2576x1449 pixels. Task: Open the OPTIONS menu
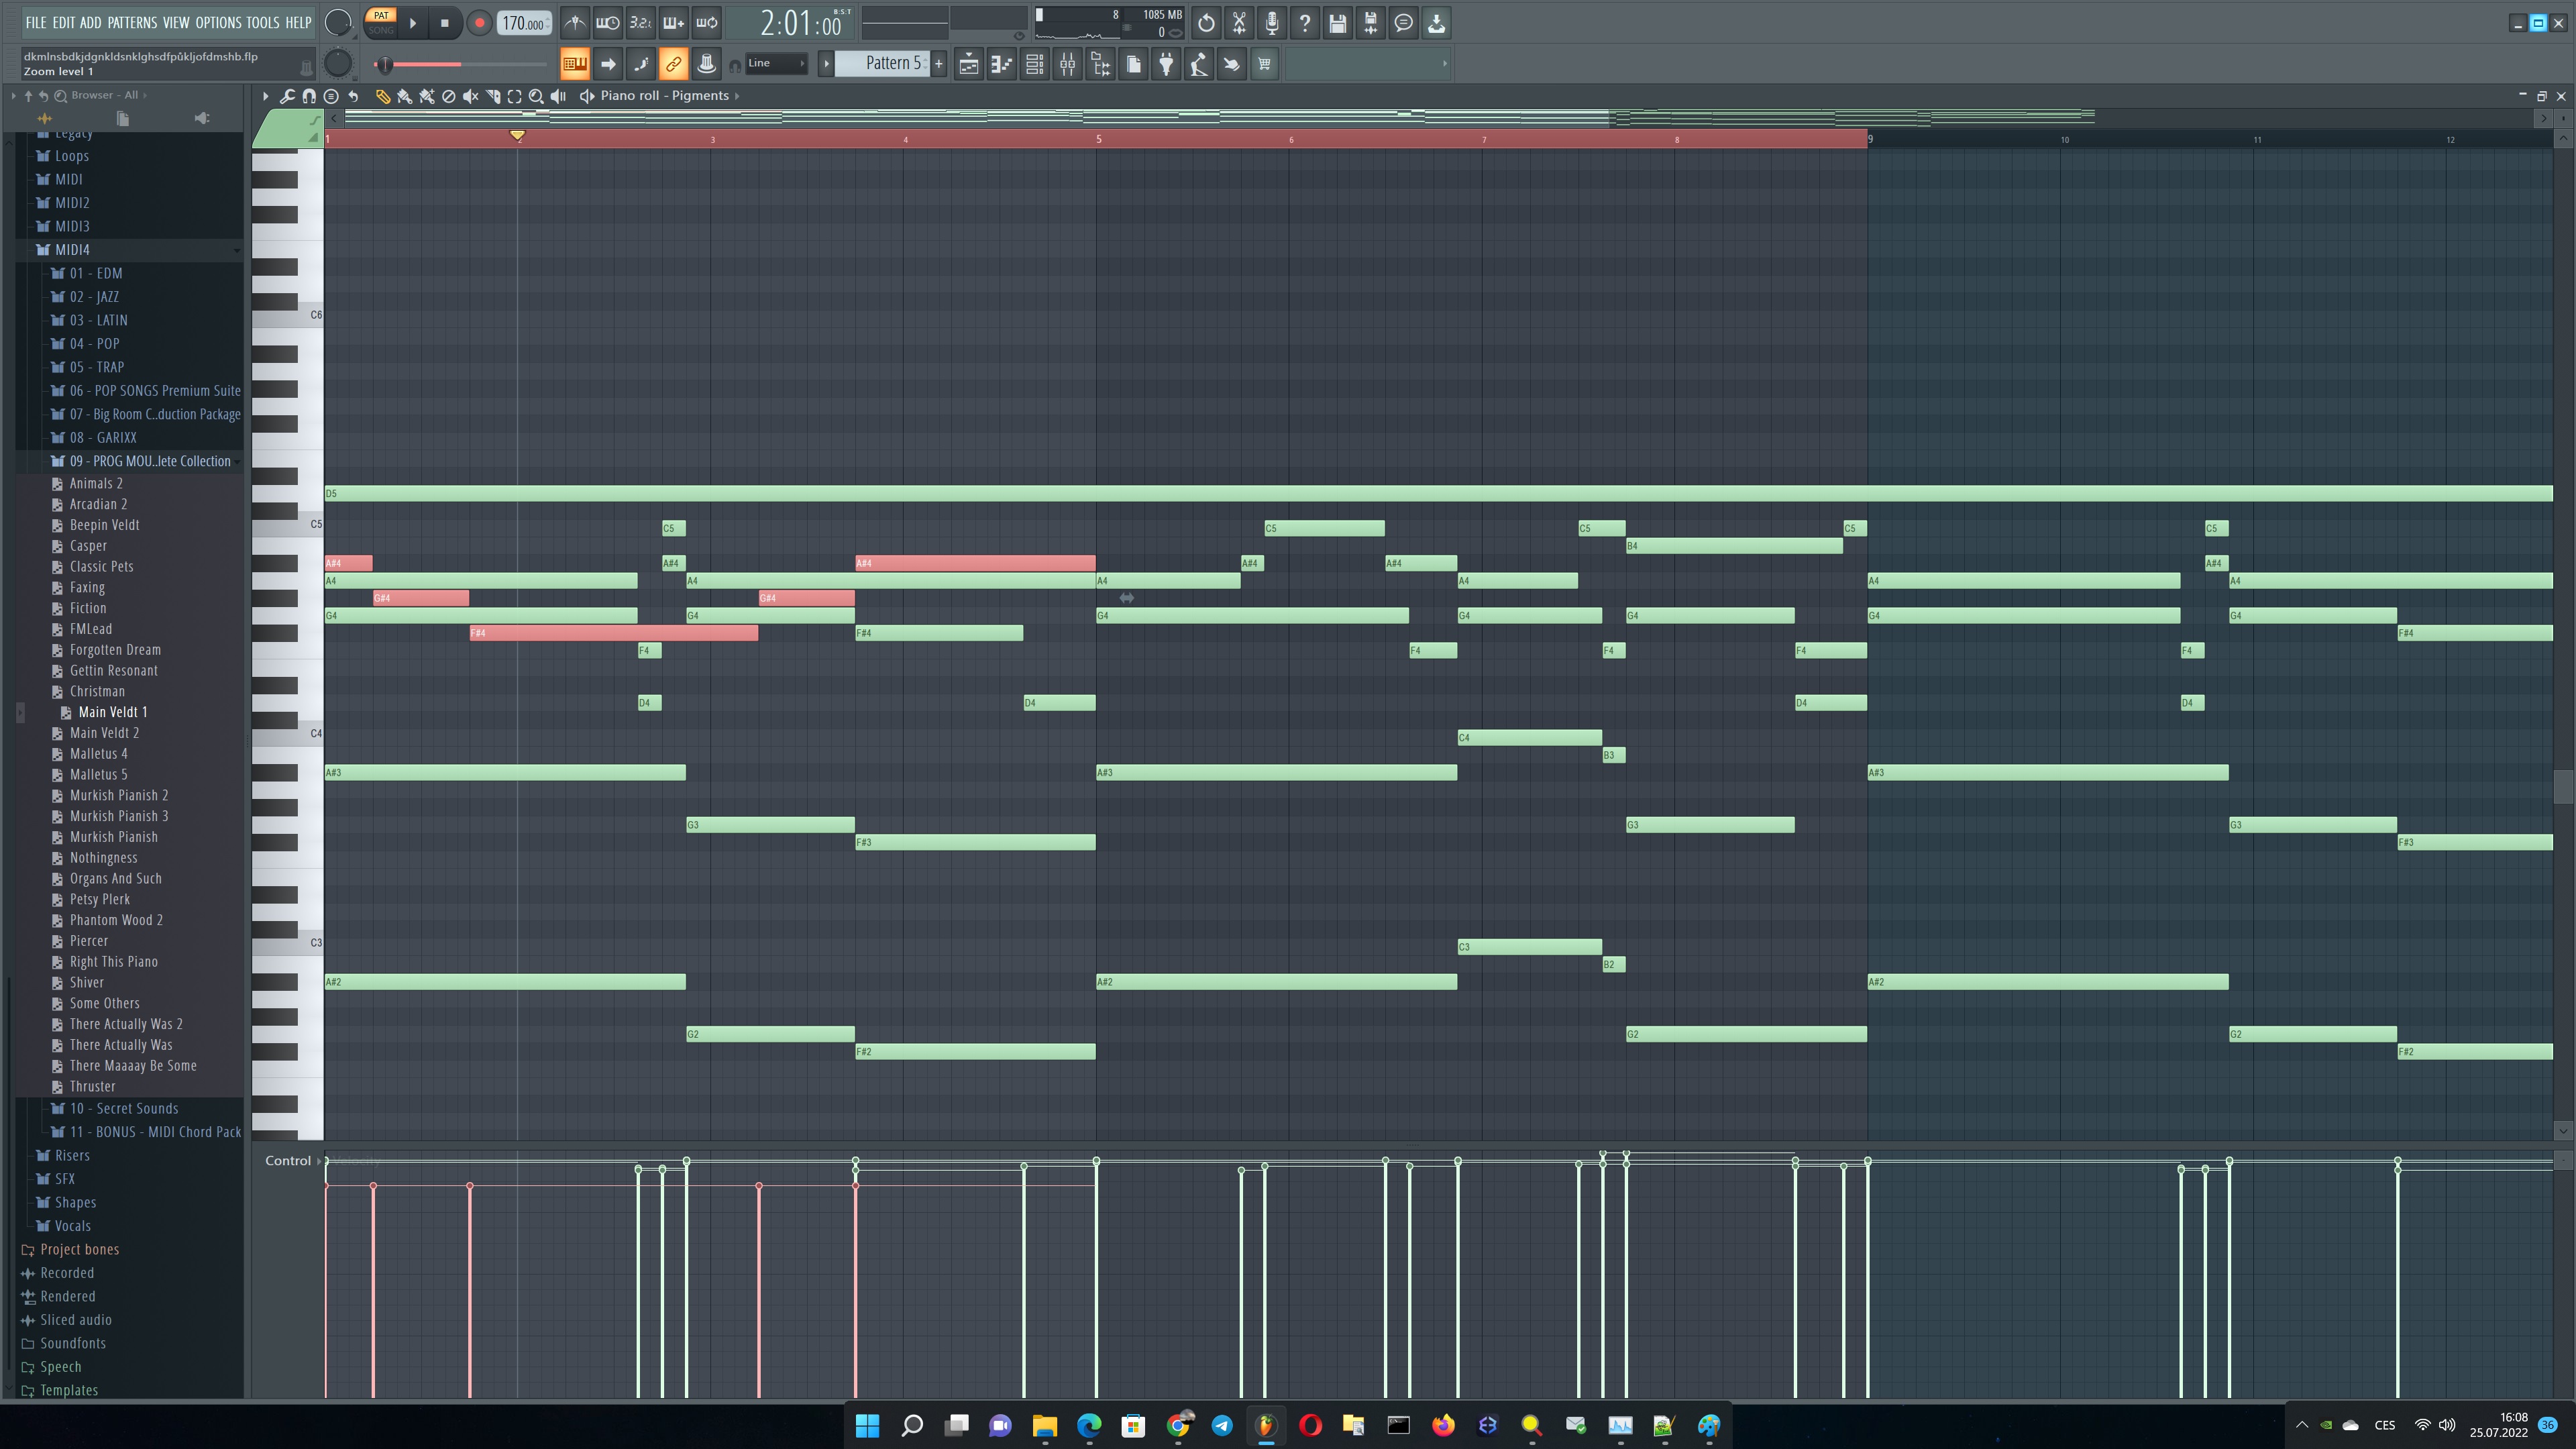click(217, 22)
